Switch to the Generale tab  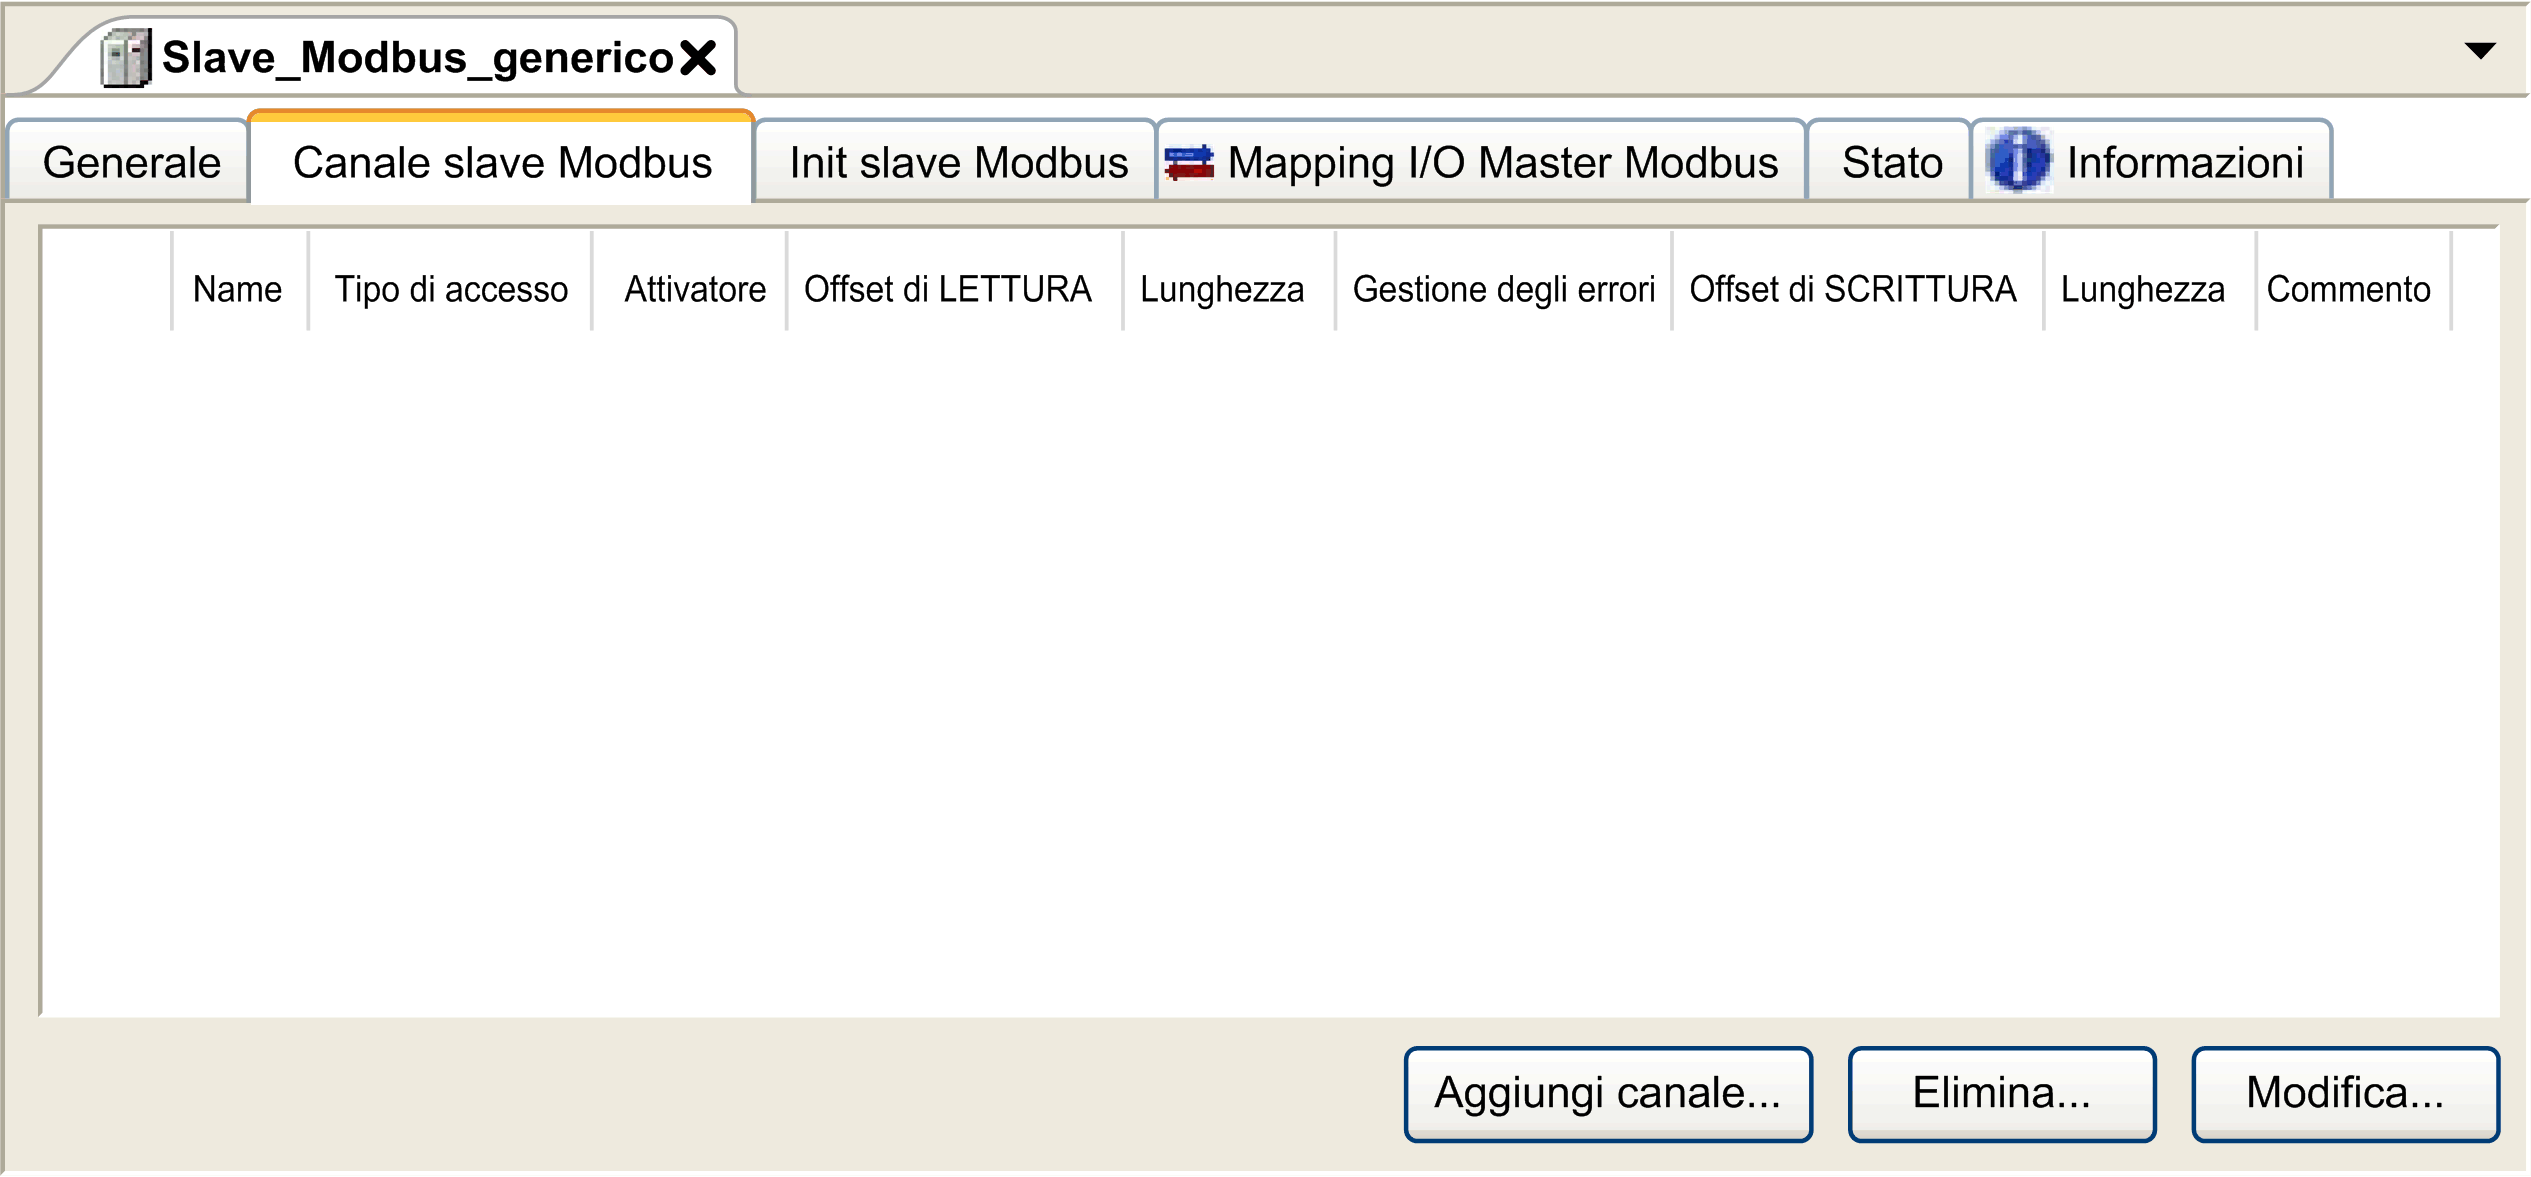click(x=129, y=162)
